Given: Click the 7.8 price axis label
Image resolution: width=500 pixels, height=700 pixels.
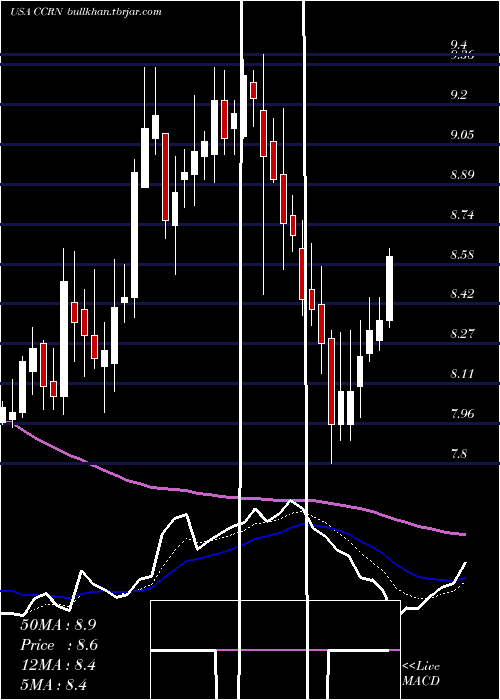Looking at the screenshot, I should pyautogui.click(x=459, y=454).
